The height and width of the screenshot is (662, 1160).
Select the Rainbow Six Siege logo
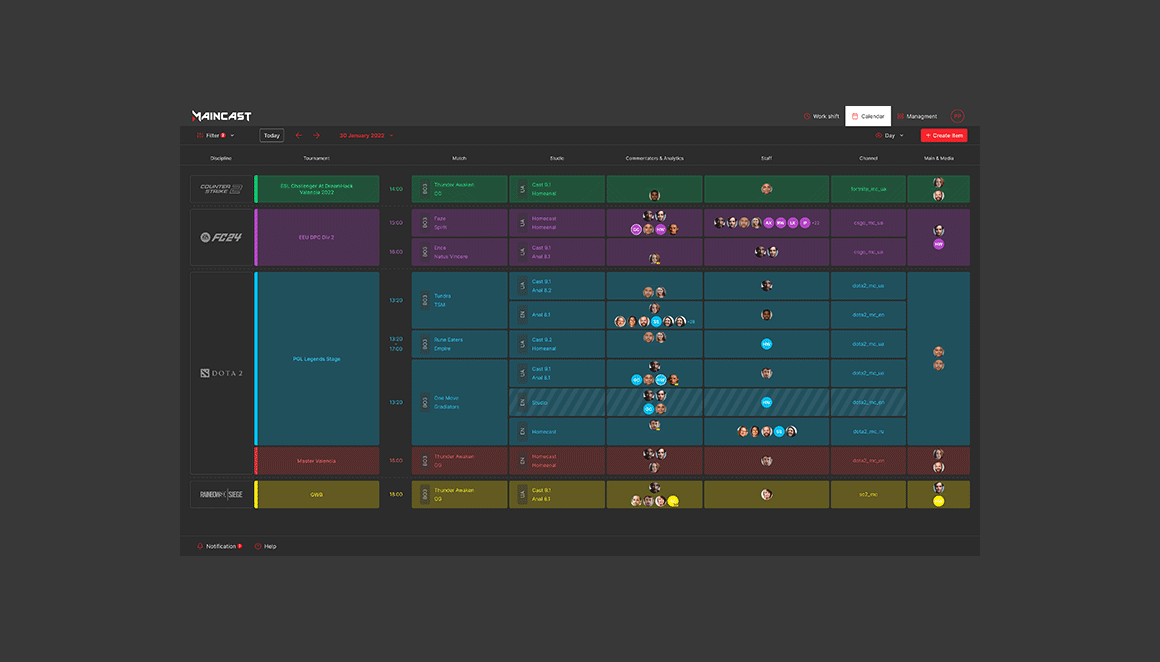click(221, 494)
